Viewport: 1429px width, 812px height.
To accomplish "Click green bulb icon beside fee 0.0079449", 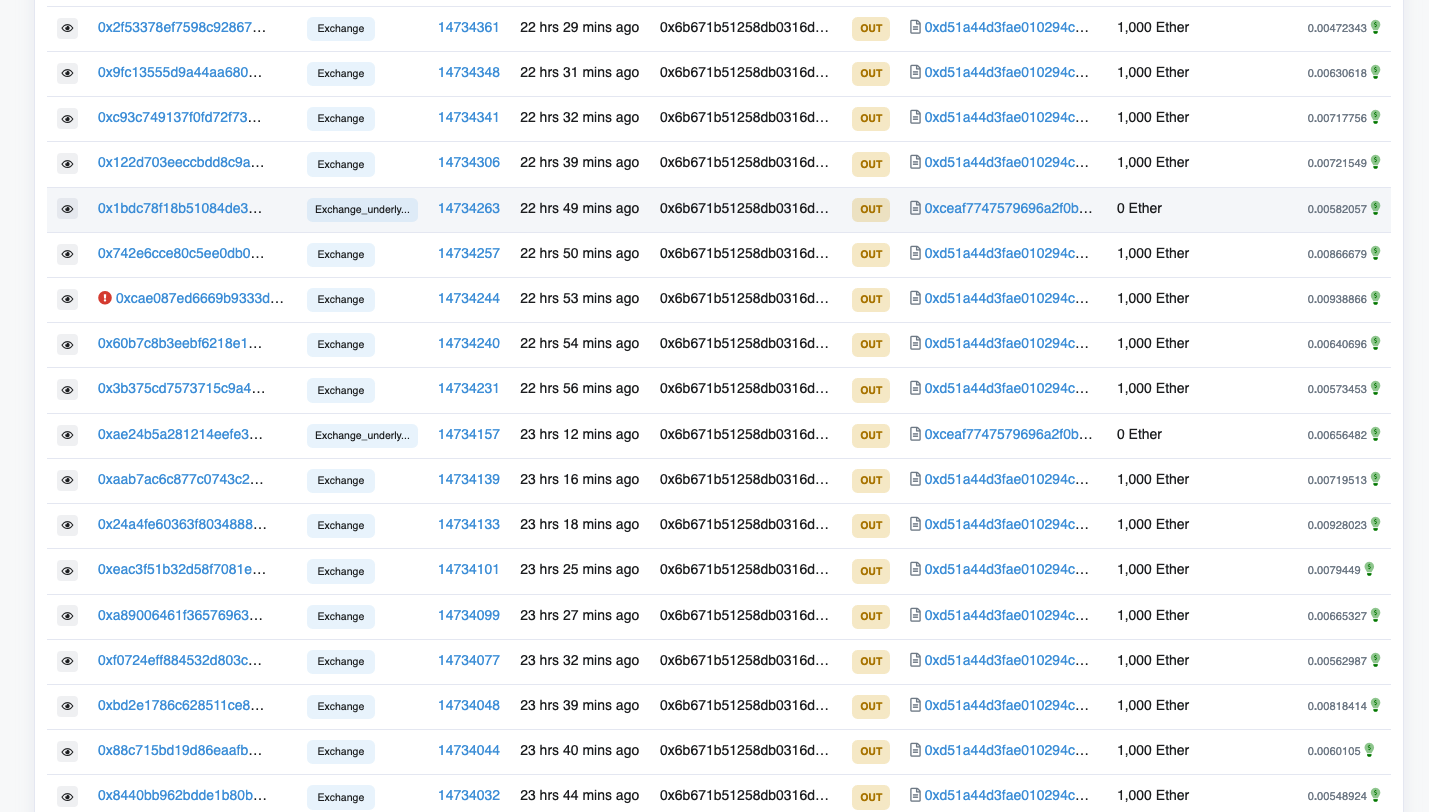I will coord(1369,569).
